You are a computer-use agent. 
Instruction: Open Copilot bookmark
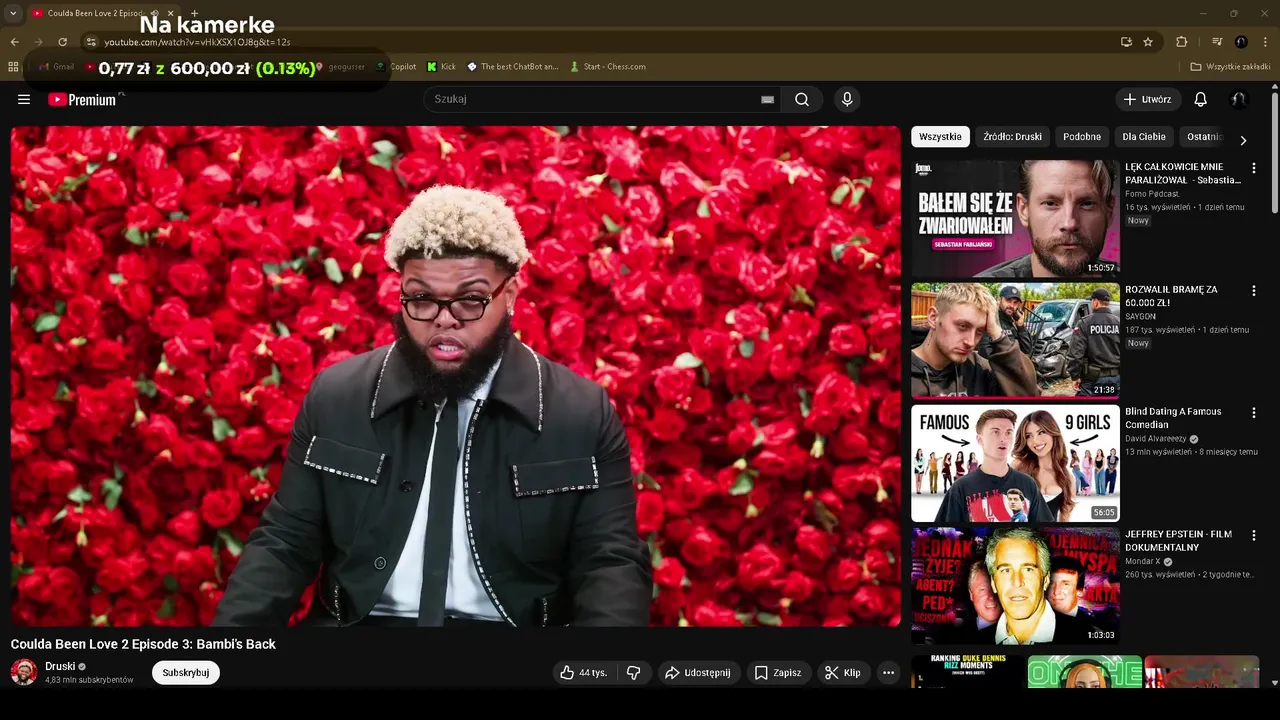pos(396,67)
